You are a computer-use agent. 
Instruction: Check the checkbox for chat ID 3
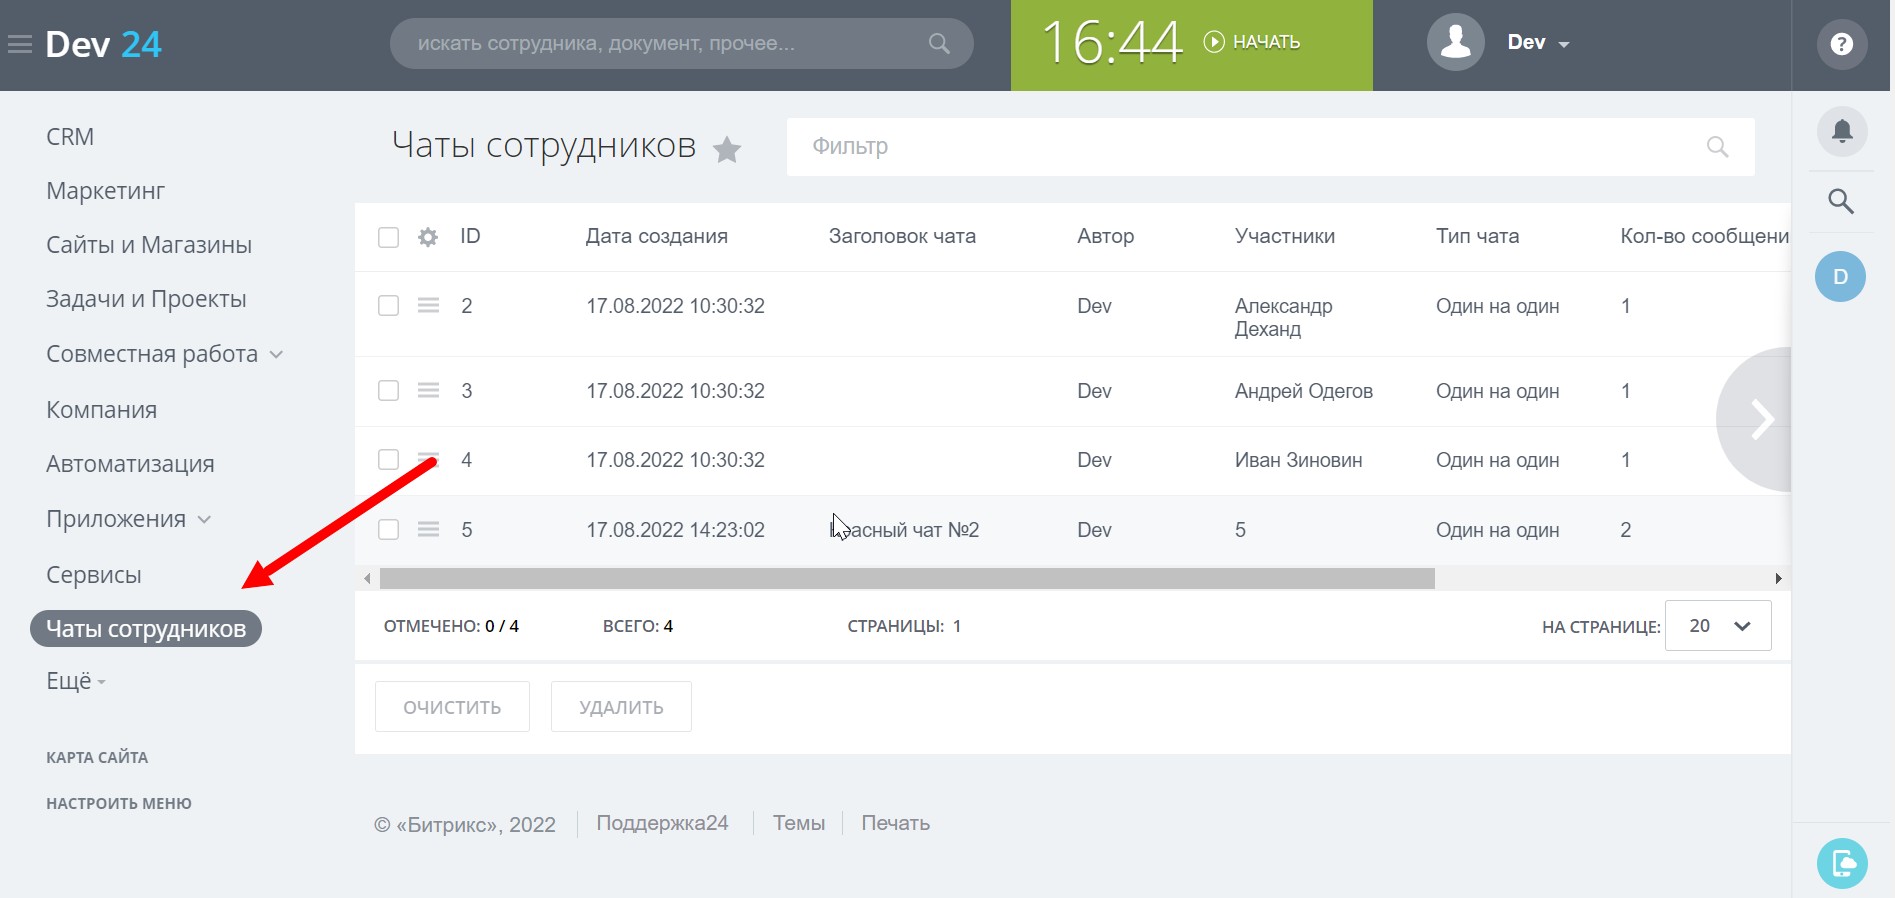pyautogui.click(x=388, y=391)
